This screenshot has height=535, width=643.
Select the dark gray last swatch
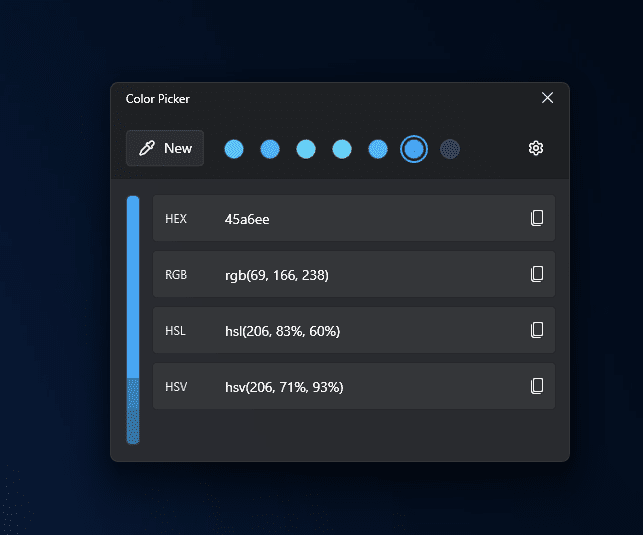(x=450, y=149)
